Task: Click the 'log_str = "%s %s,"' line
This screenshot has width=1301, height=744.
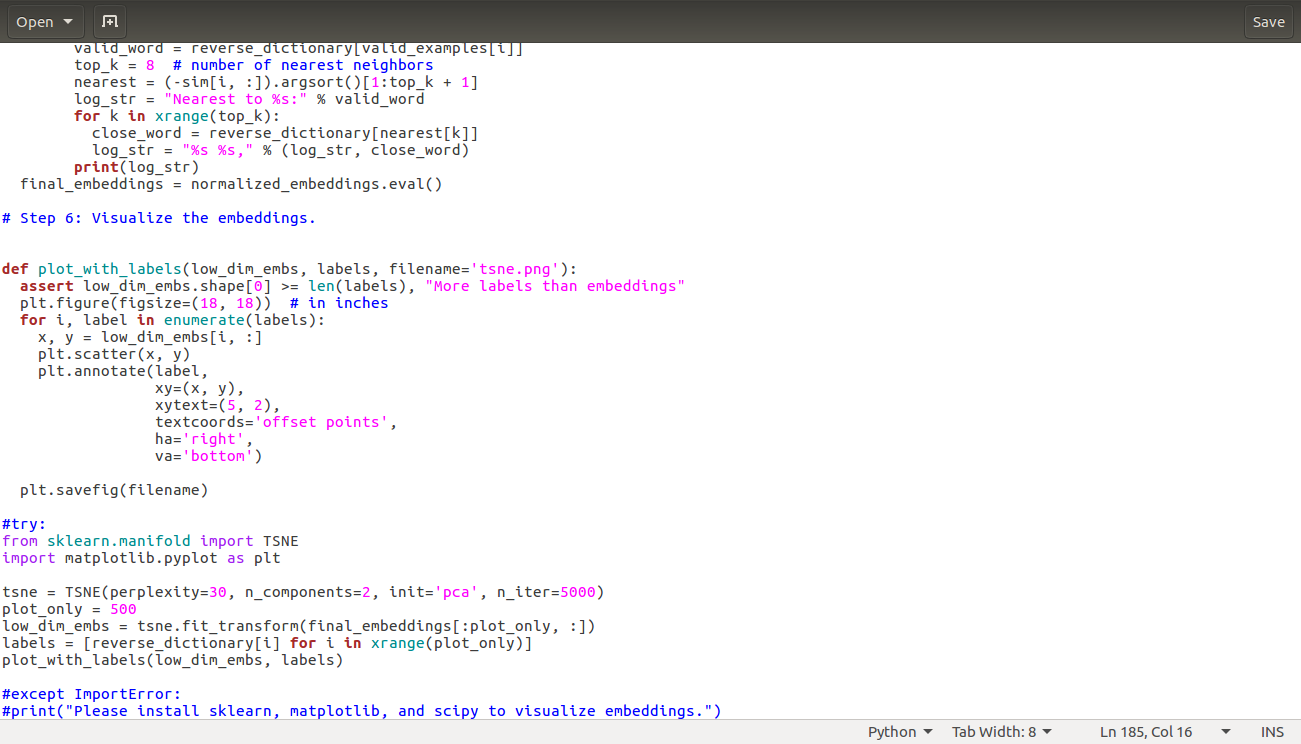Action: 281,150
